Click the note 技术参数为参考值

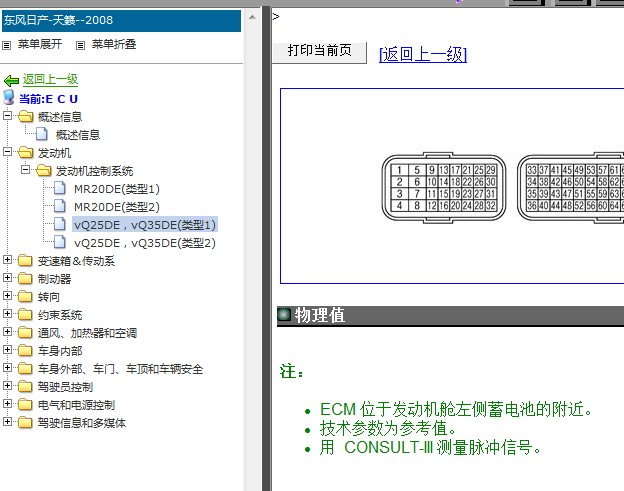click(388, 429)
